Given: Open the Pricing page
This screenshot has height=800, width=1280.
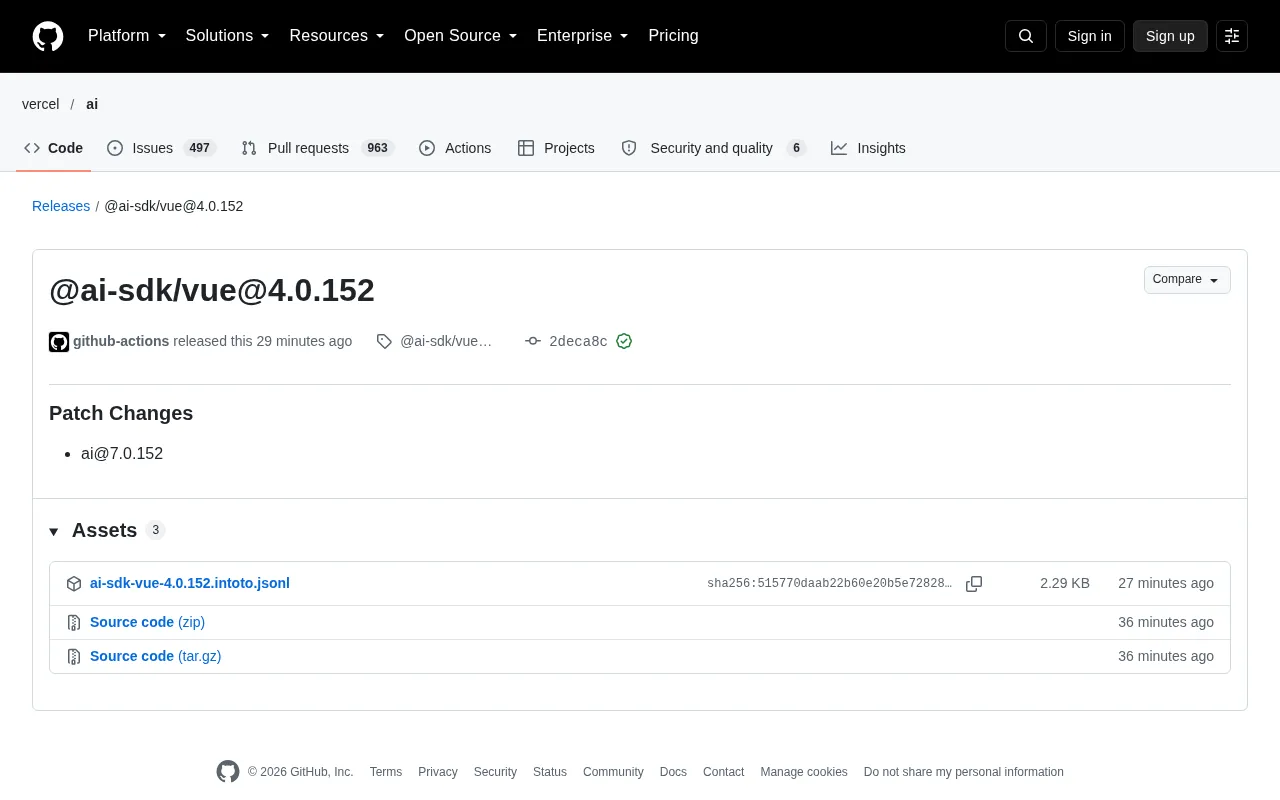Looking at the screenshot, I should 674,36.
